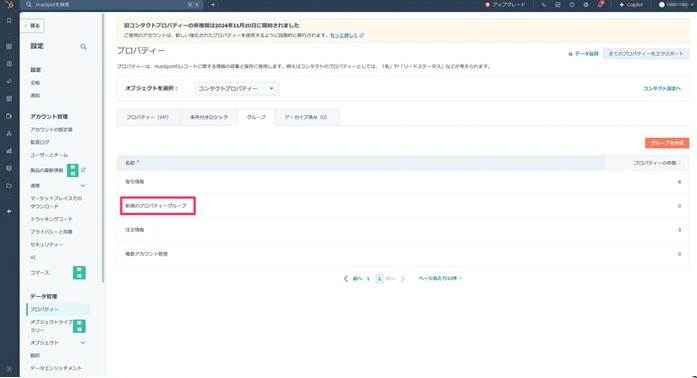Image resolution: width=697 pixels, height=378 pixels.
Task: Open the HubSpot sprocket logo home
Action: (x=9, y=4)
